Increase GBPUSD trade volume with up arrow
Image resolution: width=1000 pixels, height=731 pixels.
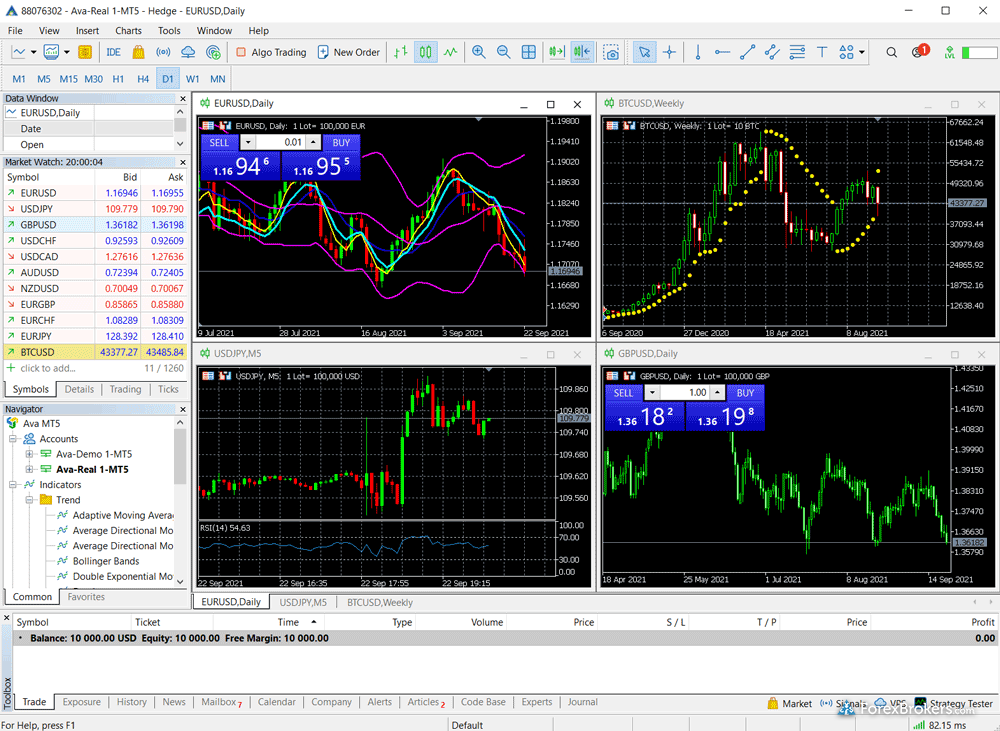(x=717, y=393)
